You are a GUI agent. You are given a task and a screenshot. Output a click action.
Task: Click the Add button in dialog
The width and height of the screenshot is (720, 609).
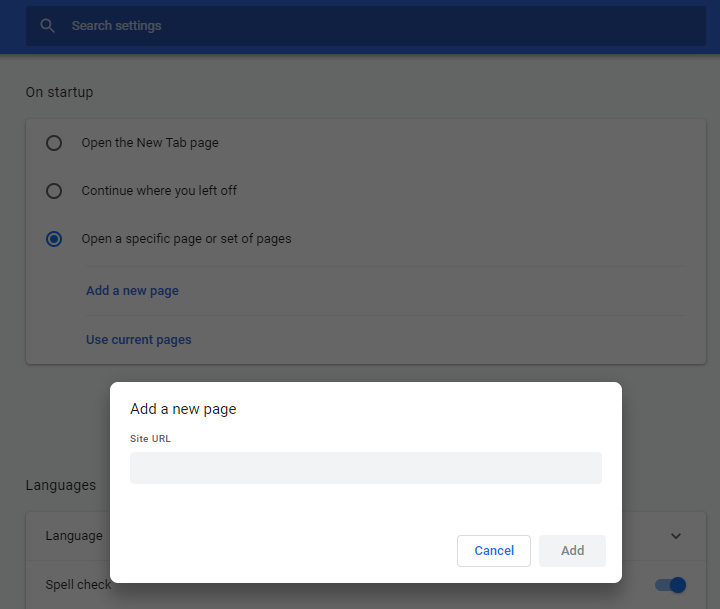tap(572, 551)
